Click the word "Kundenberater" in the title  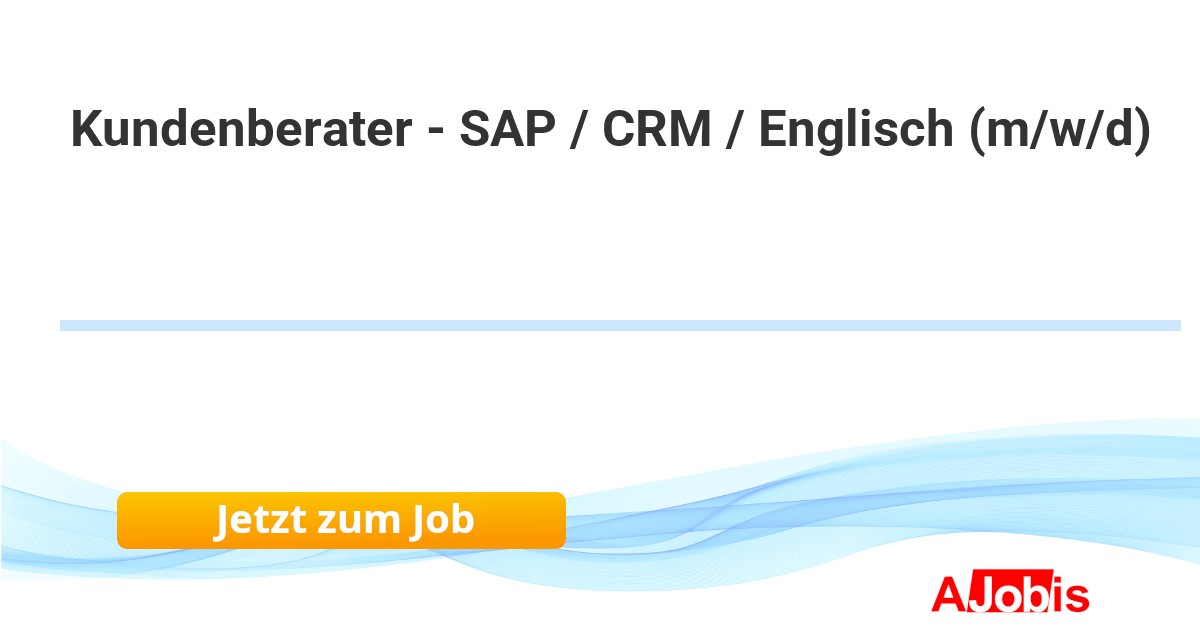pos(240,130)
